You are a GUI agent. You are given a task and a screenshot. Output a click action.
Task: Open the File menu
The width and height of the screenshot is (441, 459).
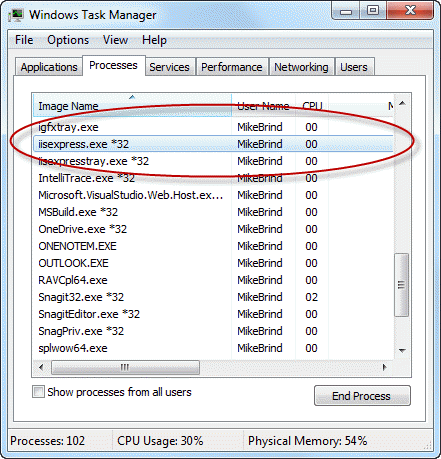pos(24,40)
